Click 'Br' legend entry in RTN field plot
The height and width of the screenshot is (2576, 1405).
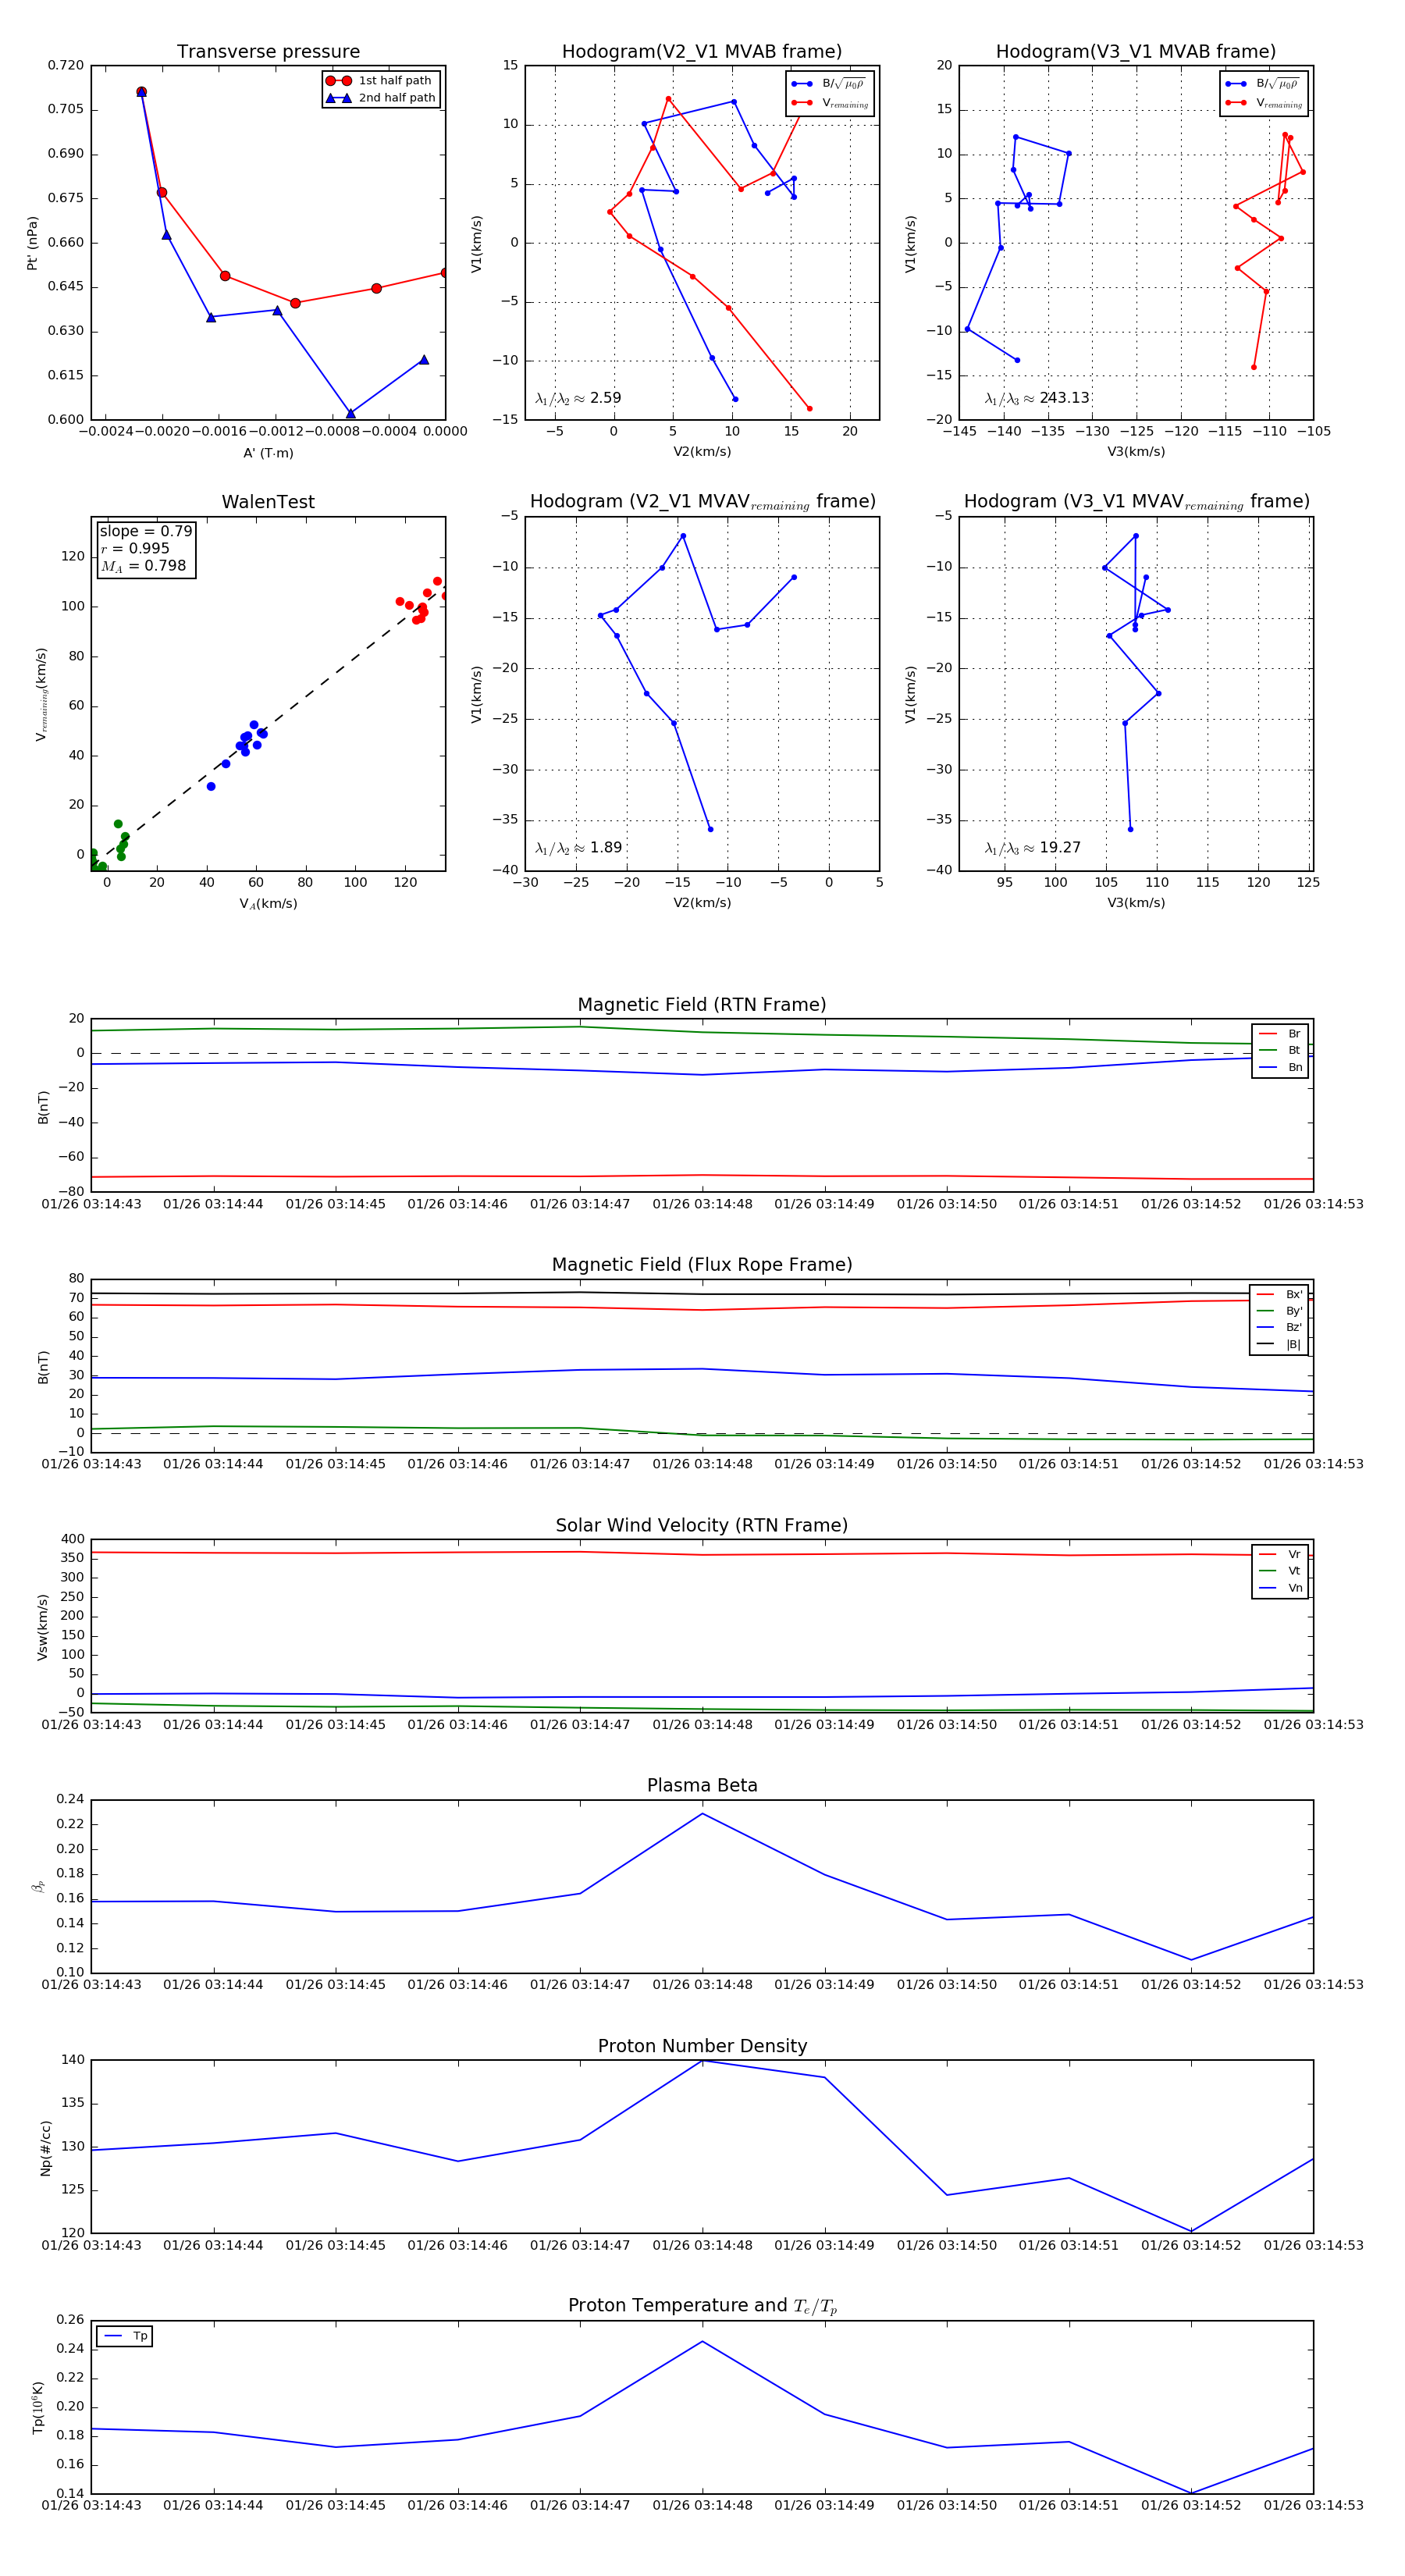[x=1281, y=1034]
